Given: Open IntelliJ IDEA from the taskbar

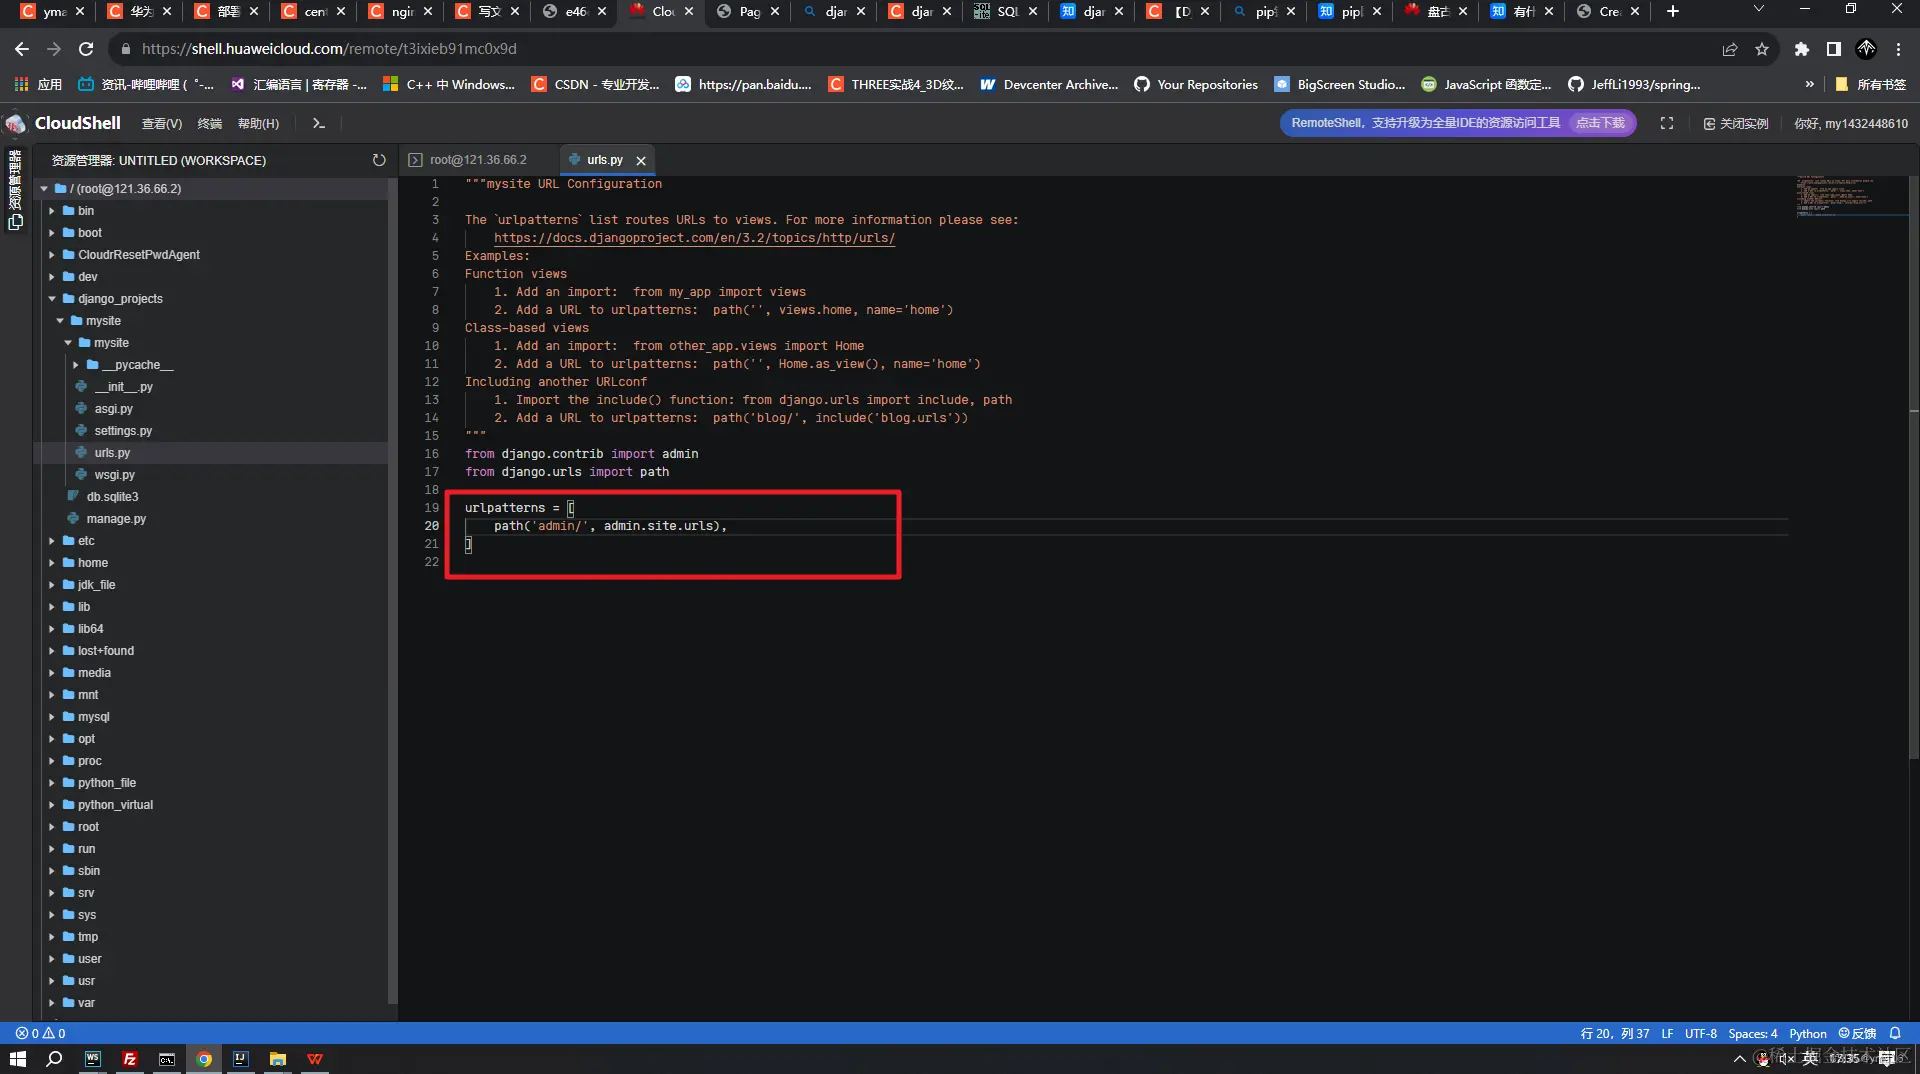Looking at the screenshot, I should pos(241,1059).
